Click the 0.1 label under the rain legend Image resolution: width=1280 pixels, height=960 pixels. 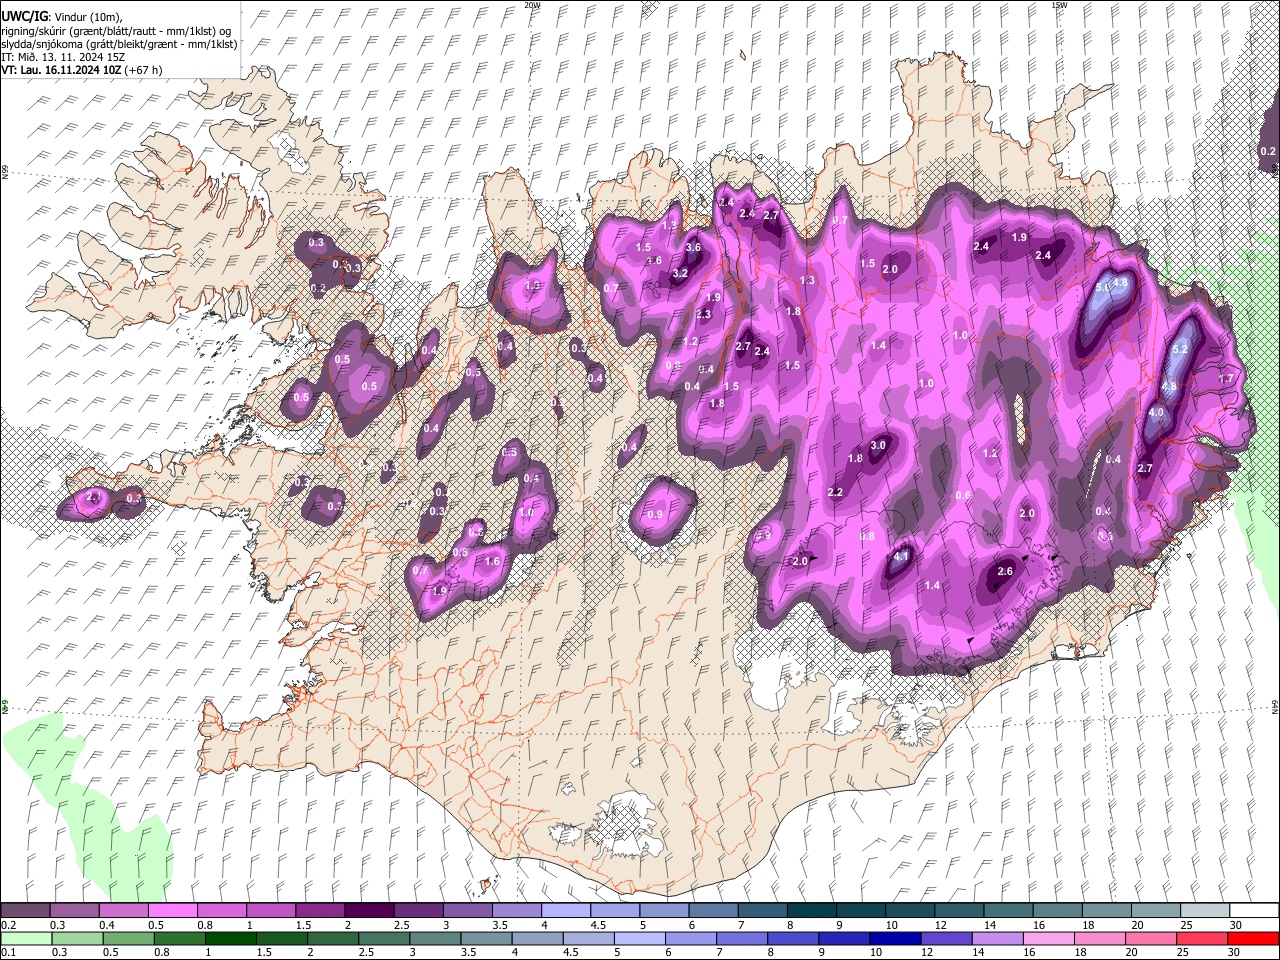(x=8, y=952)
